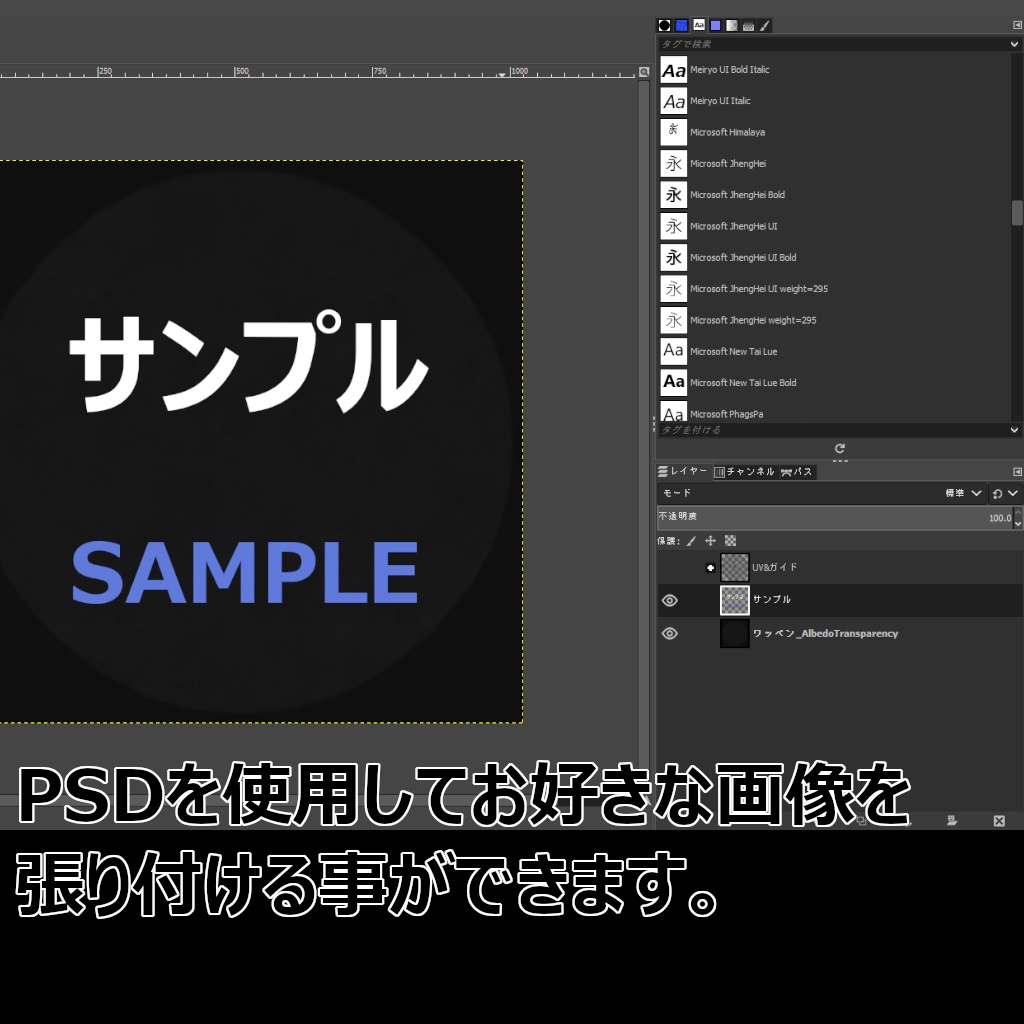The image size is (1024, 1024).
Task: Enable lock position and size
Action: pos(711,540)
